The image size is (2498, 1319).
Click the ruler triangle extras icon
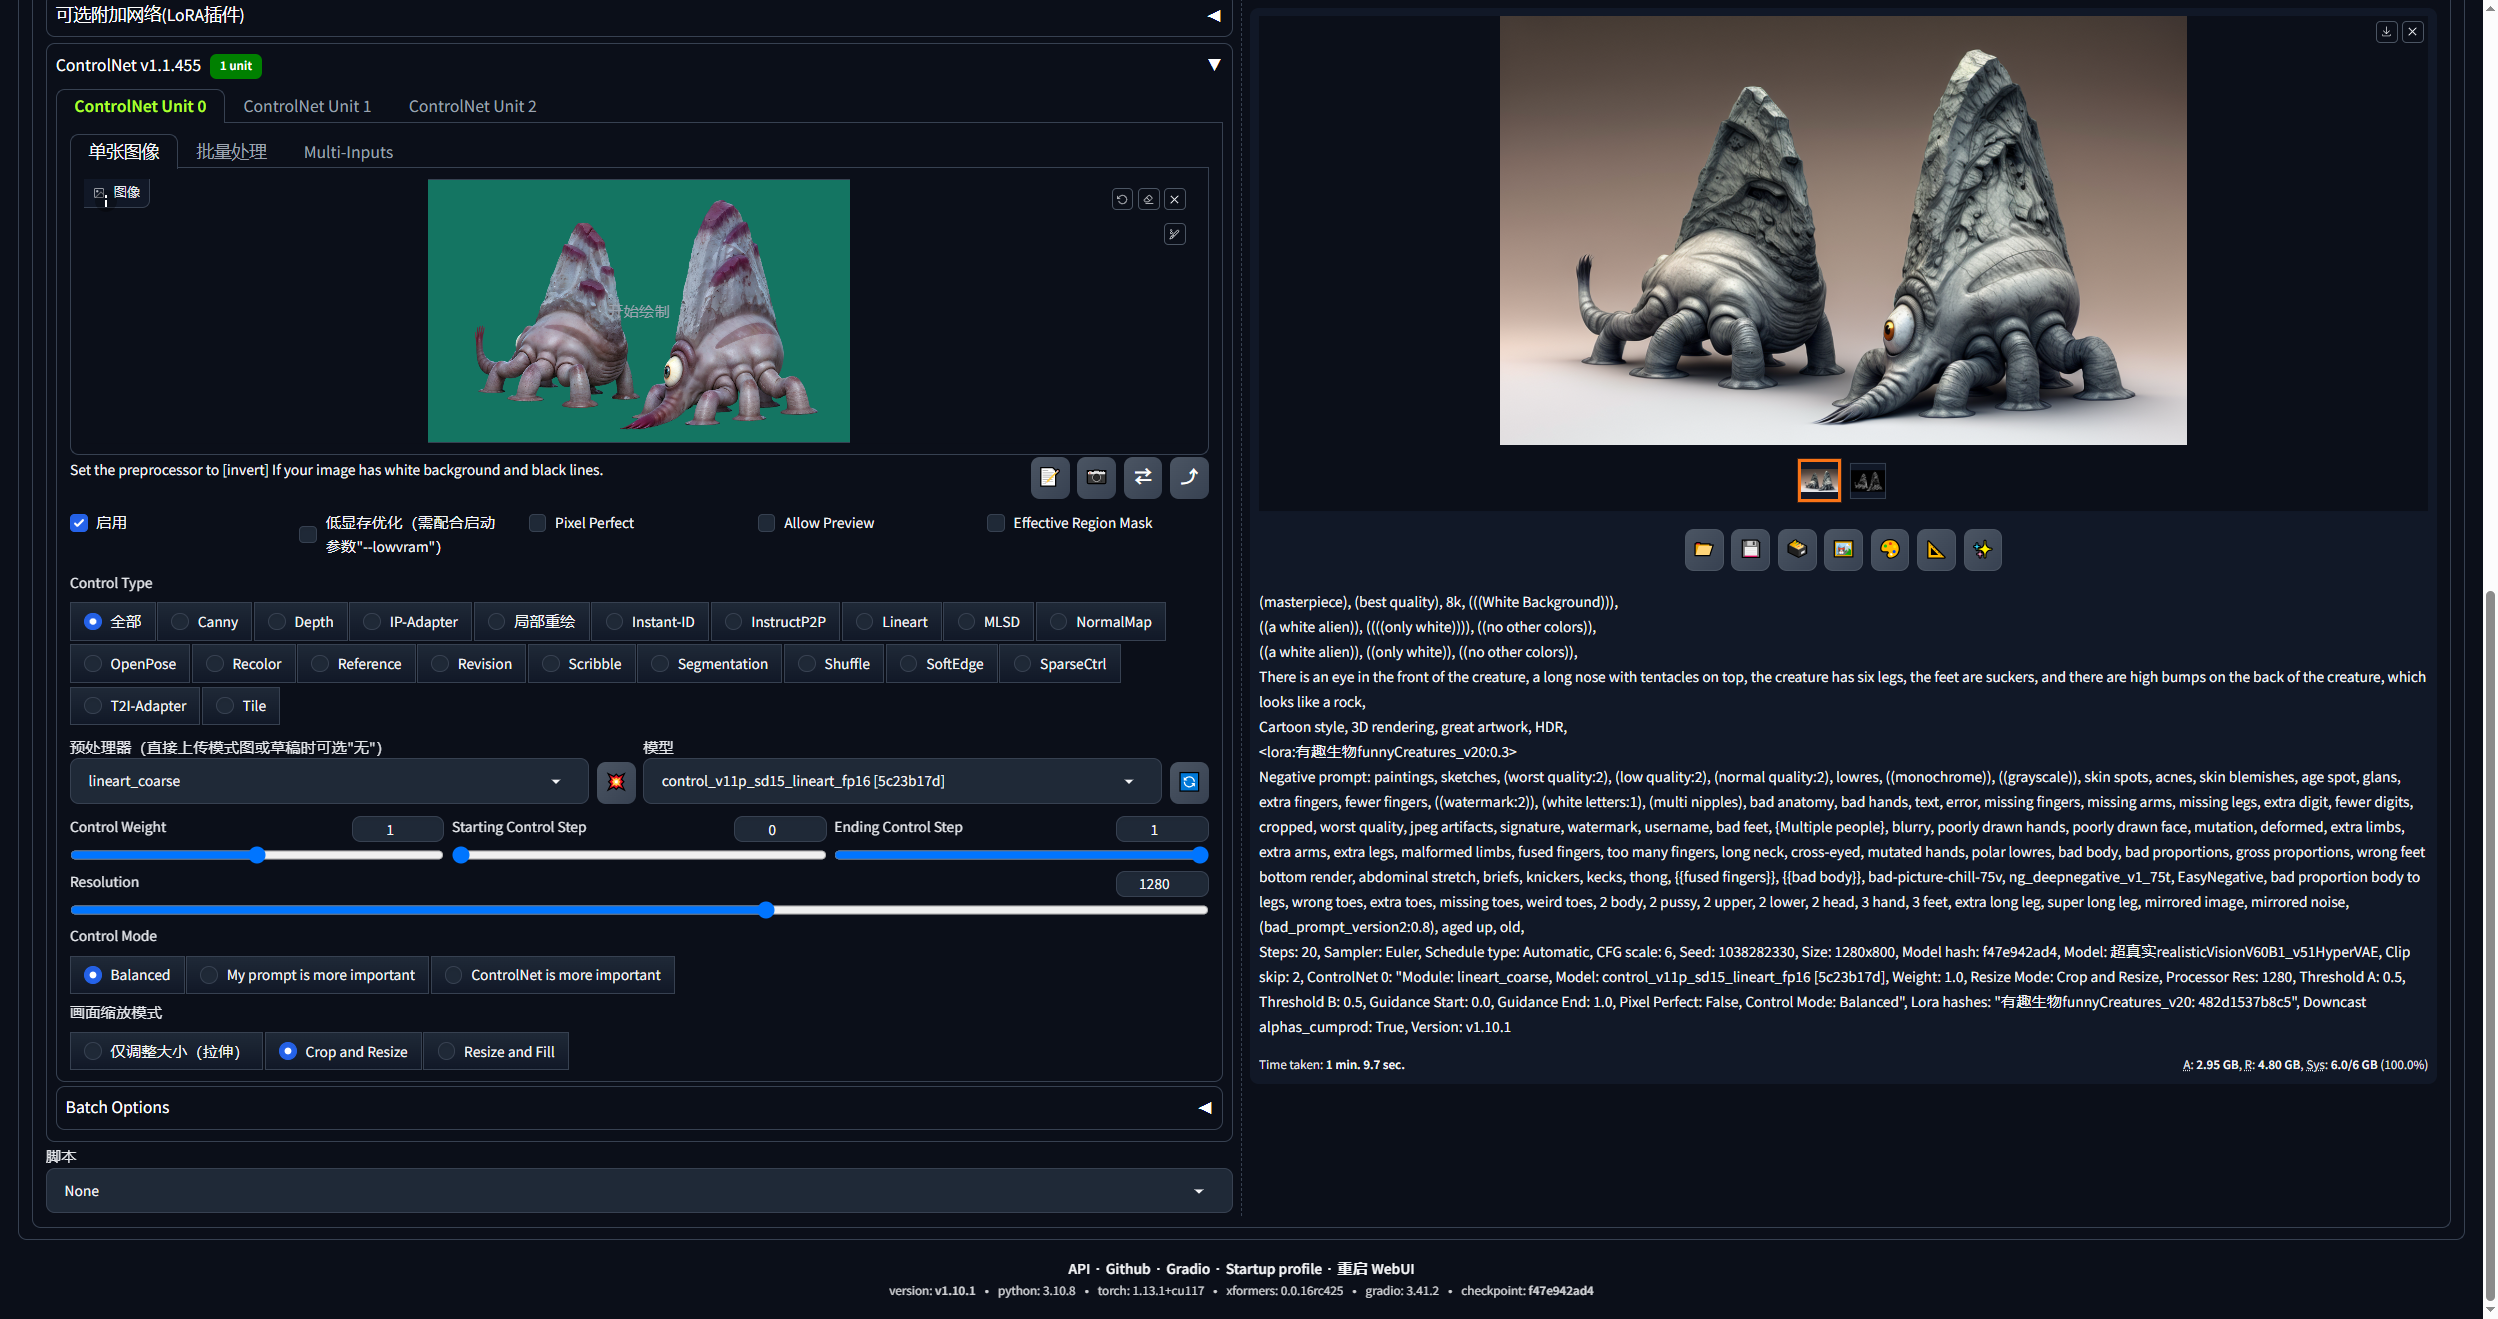click(1936, 550)
